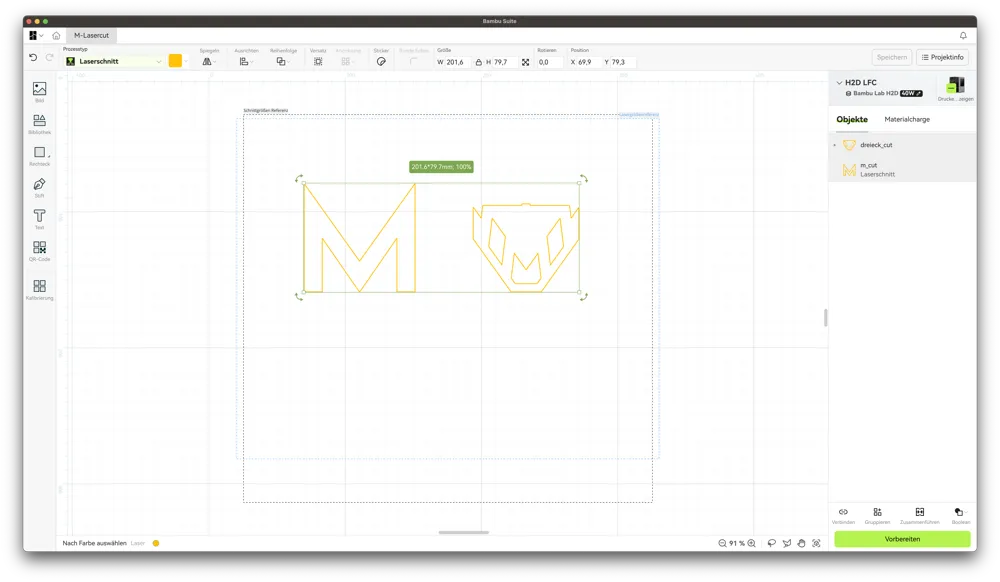Click the zoom-in magnifier icon

pyautogui.click(x=751, y=543)
